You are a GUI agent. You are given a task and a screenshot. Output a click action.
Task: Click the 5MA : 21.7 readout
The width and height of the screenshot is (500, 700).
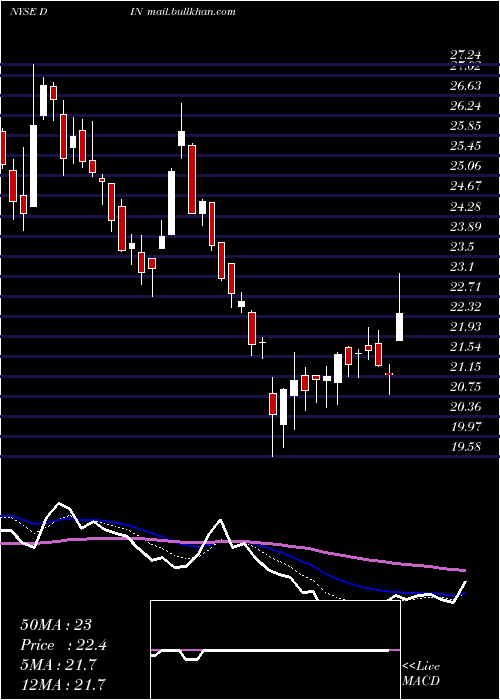coord(58,664)
